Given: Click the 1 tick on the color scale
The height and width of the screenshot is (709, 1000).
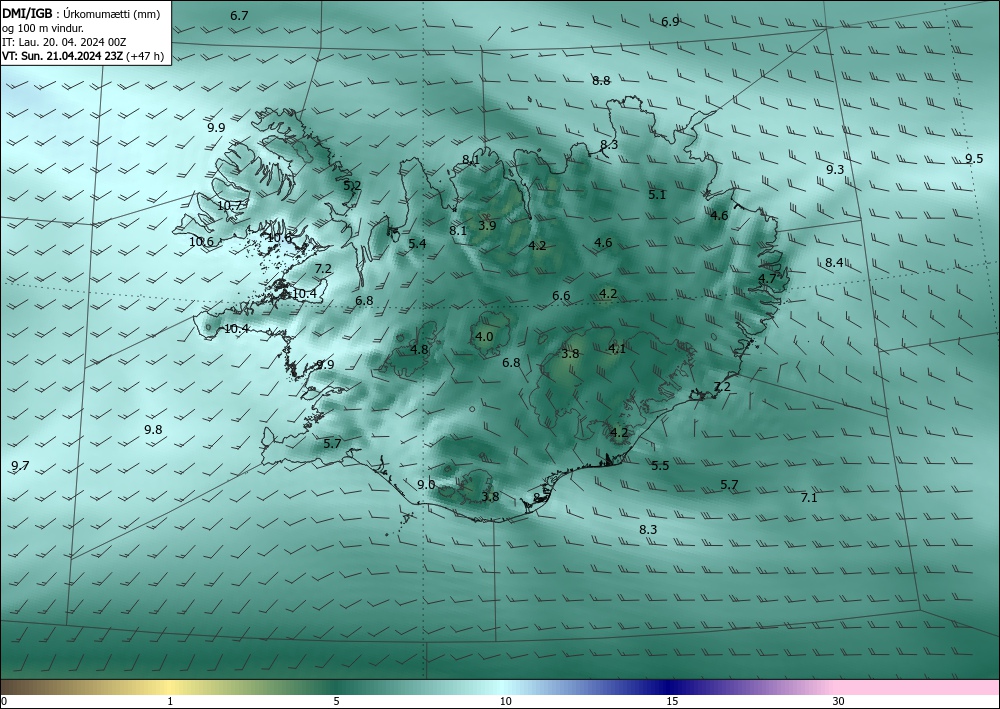Looking at the screenshot, I should (170, 702).
